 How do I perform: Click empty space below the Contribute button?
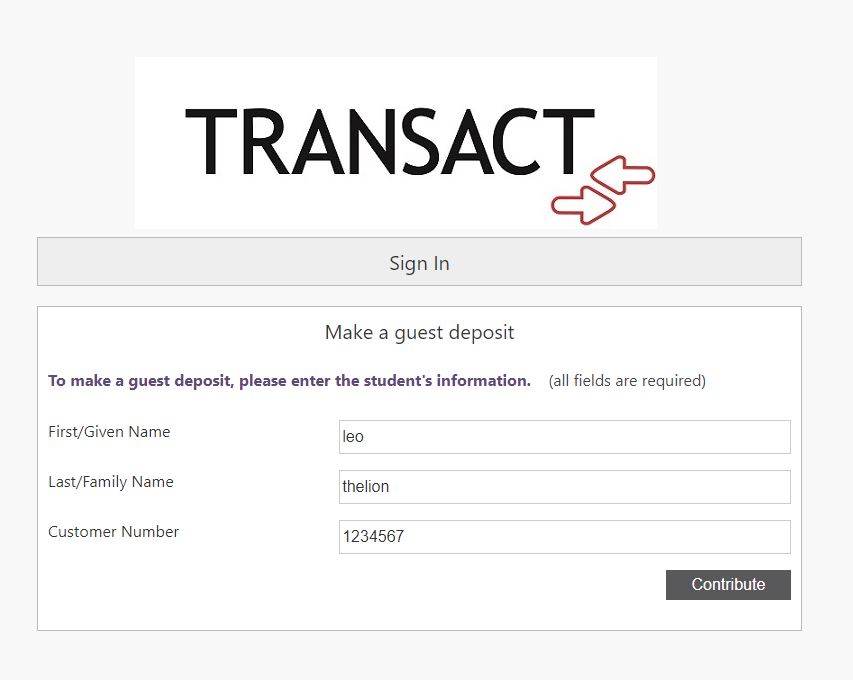coord(728,615)
